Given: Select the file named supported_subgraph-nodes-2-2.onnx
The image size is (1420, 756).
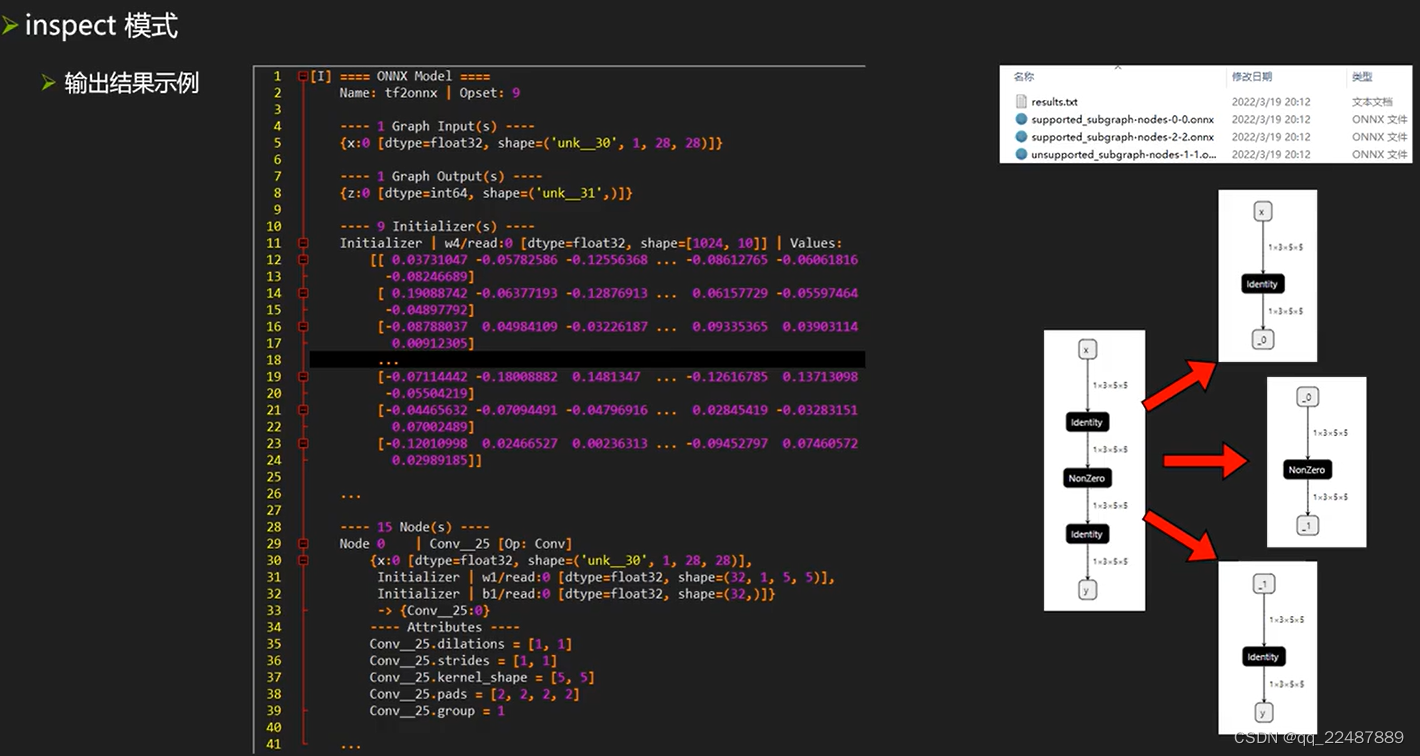Looking at the screenshot, I should click(1122, 137).
